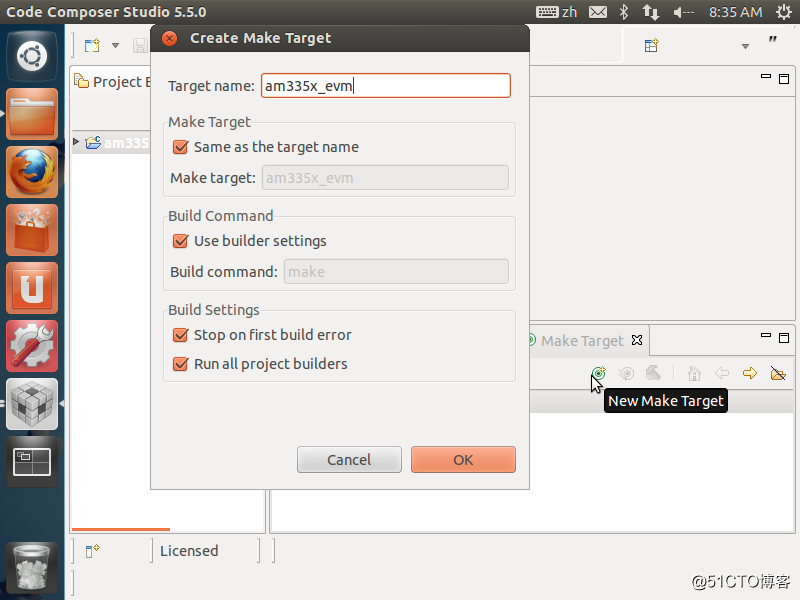Click the zh keyboard input indicator
Image resolution: width=800 pixels, height=600 pixels.
pyautogui.click(x=557, y=12)
